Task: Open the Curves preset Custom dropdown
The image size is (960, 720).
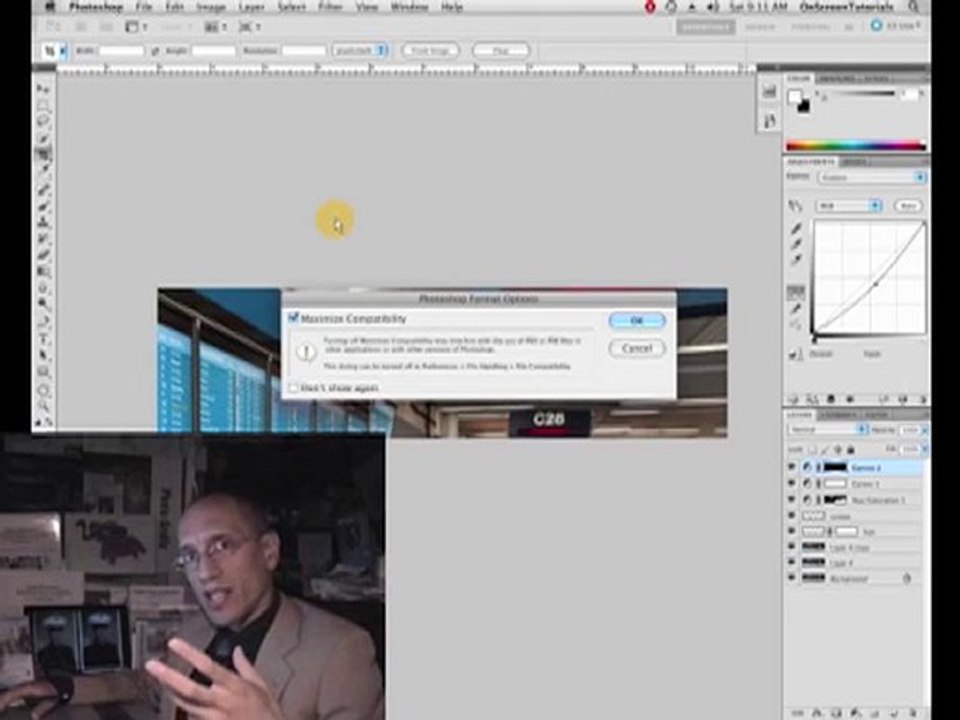Action: (x=871, y=177)
